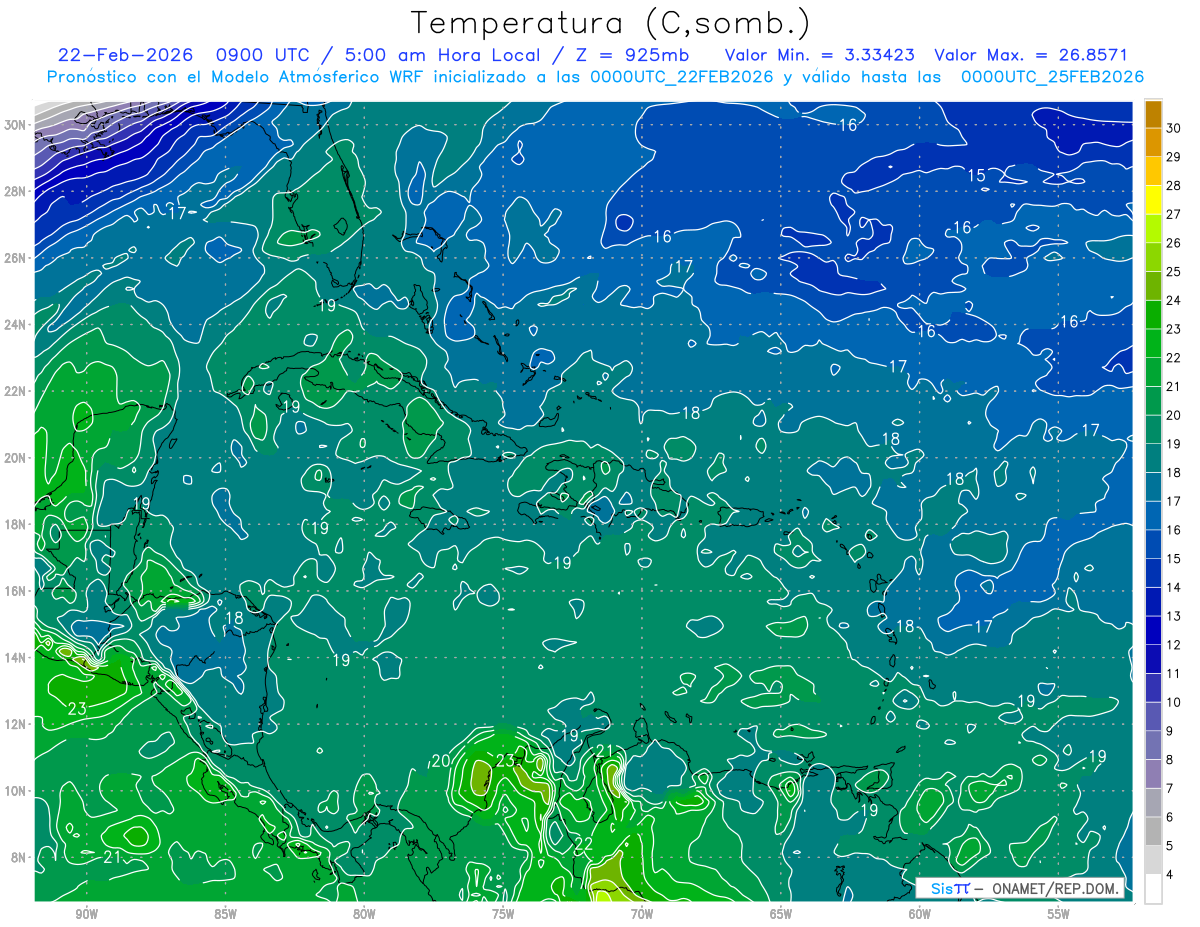Click latitude axis label "28N"

click(x=15, y=191)
